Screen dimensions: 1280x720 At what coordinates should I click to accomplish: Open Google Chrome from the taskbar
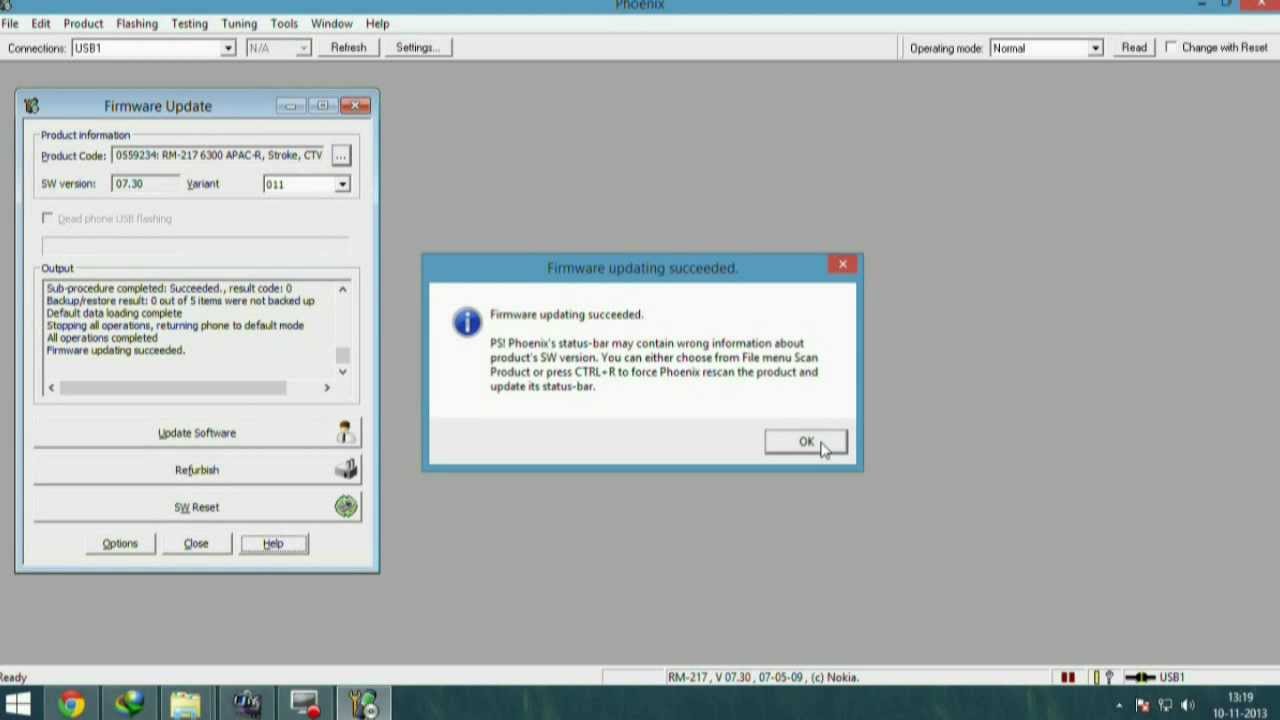[x=70, y=704]
